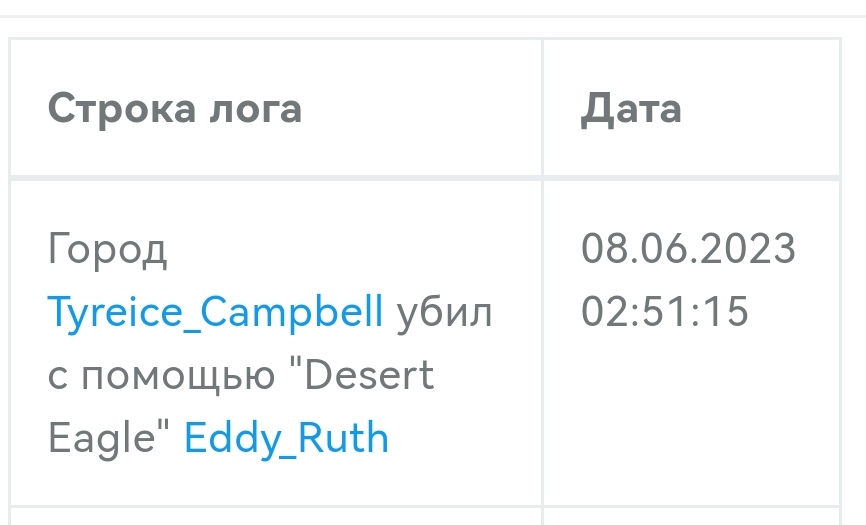Image resolution: width=866 pixels, height=525 pixels.
Task: Select the date 08.06.2023
Action: 688,249
